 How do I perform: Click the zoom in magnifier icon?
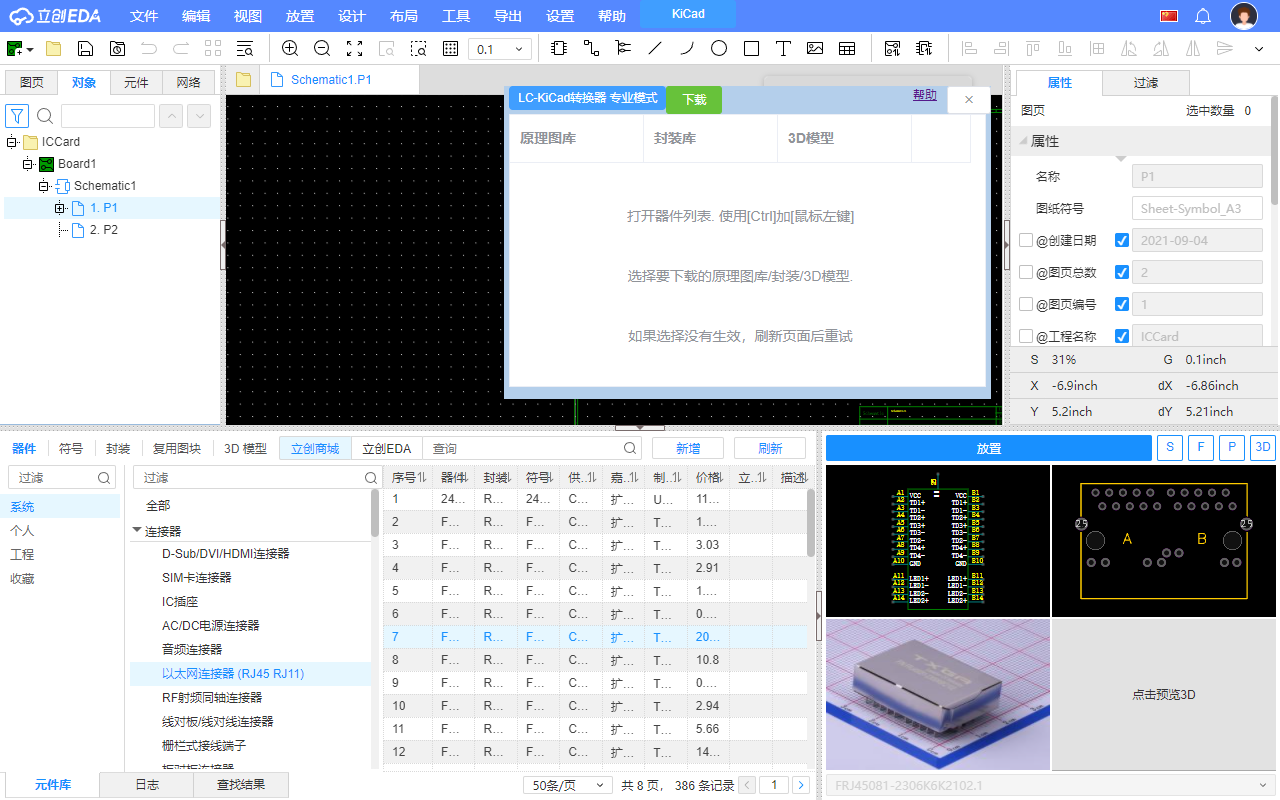pyautogui.click(x=290, y=48)
